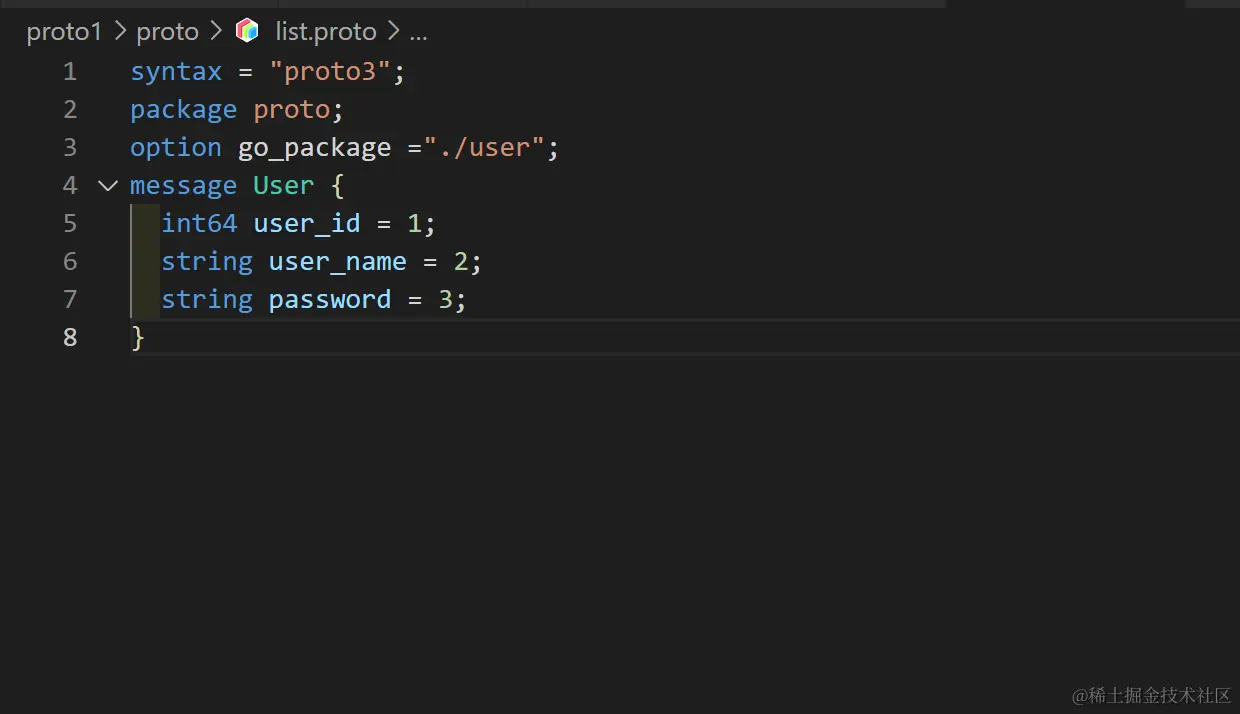Screen dimensions: 1240x714
Task: Click line number 2 in gutter
Action: [x=70, y=109]
